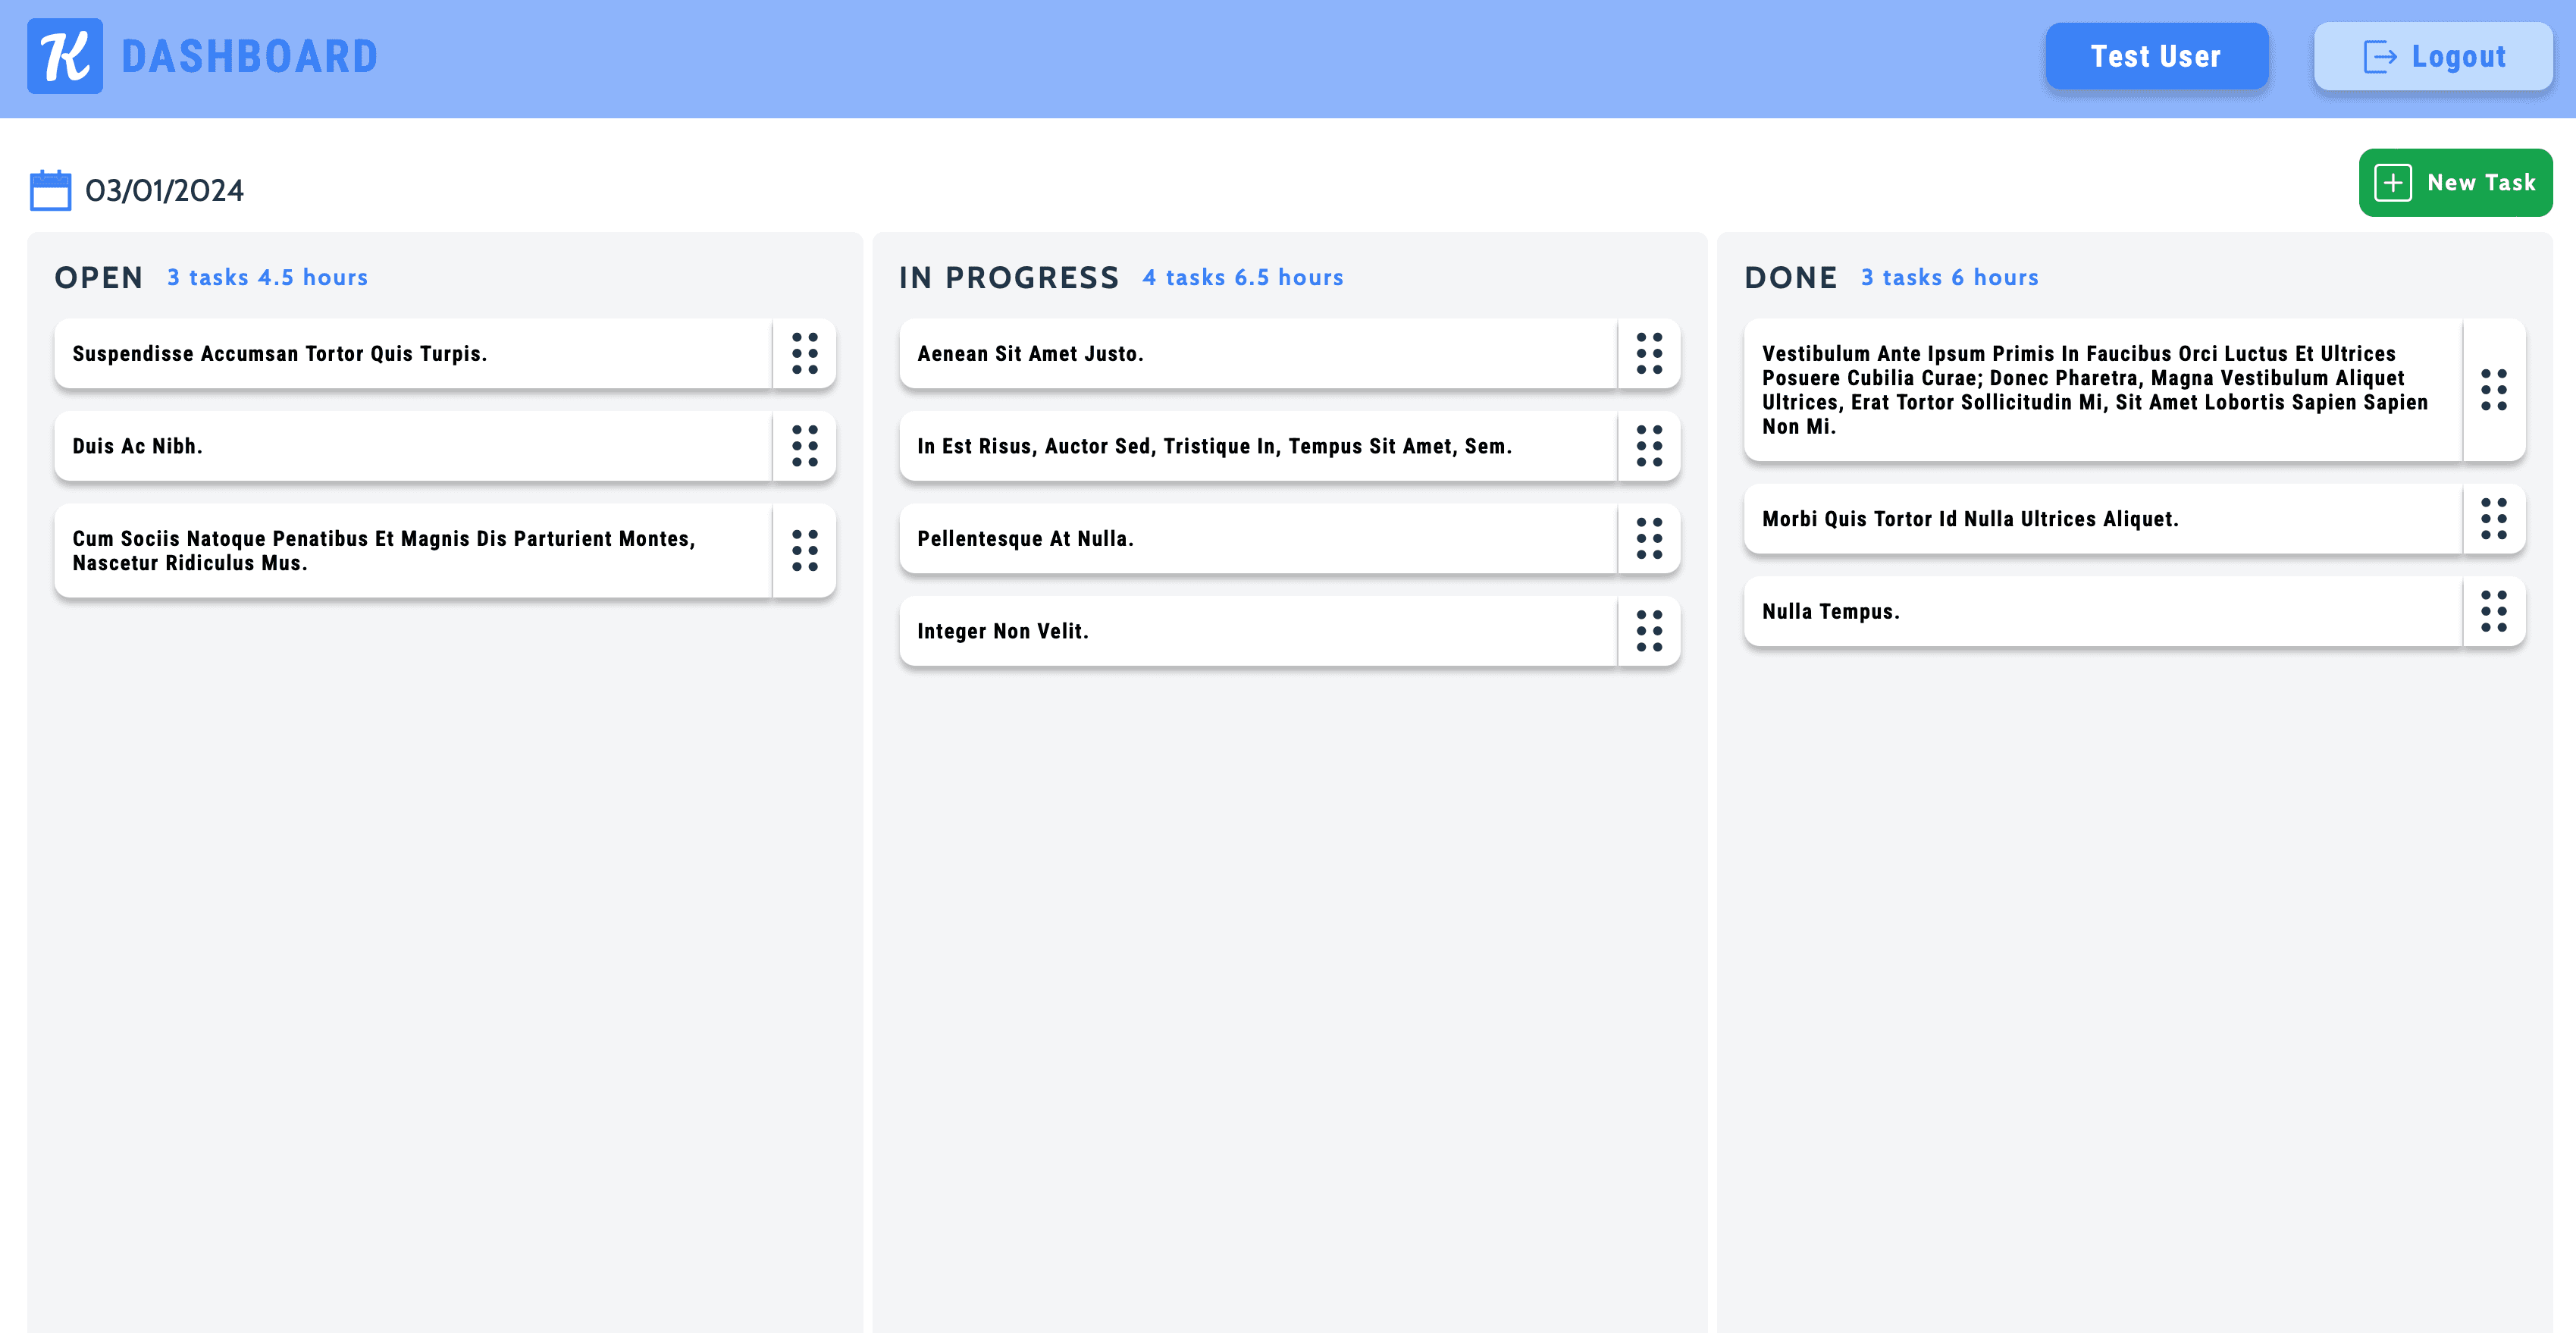Click the calendar icon beside the date

pyautogui.click(x=50, y=190)
